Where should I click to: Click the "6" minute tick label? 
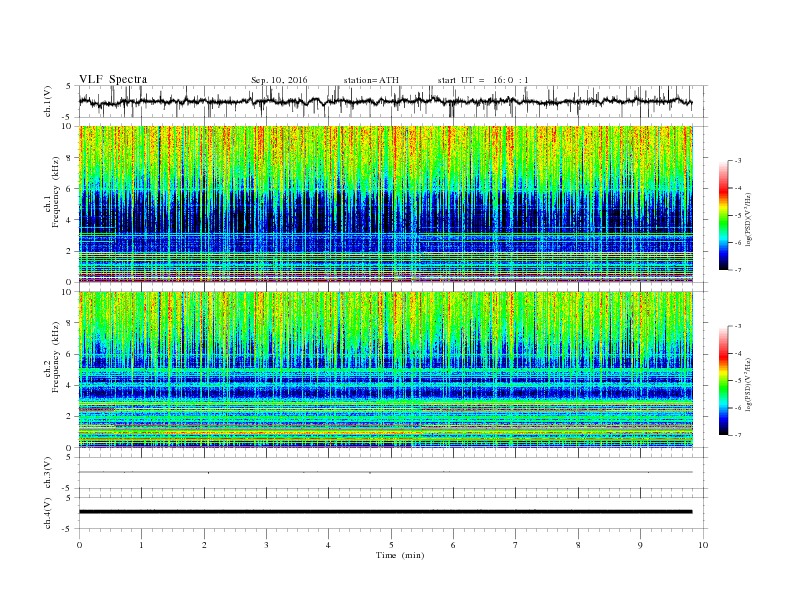[x=453, y=545]
